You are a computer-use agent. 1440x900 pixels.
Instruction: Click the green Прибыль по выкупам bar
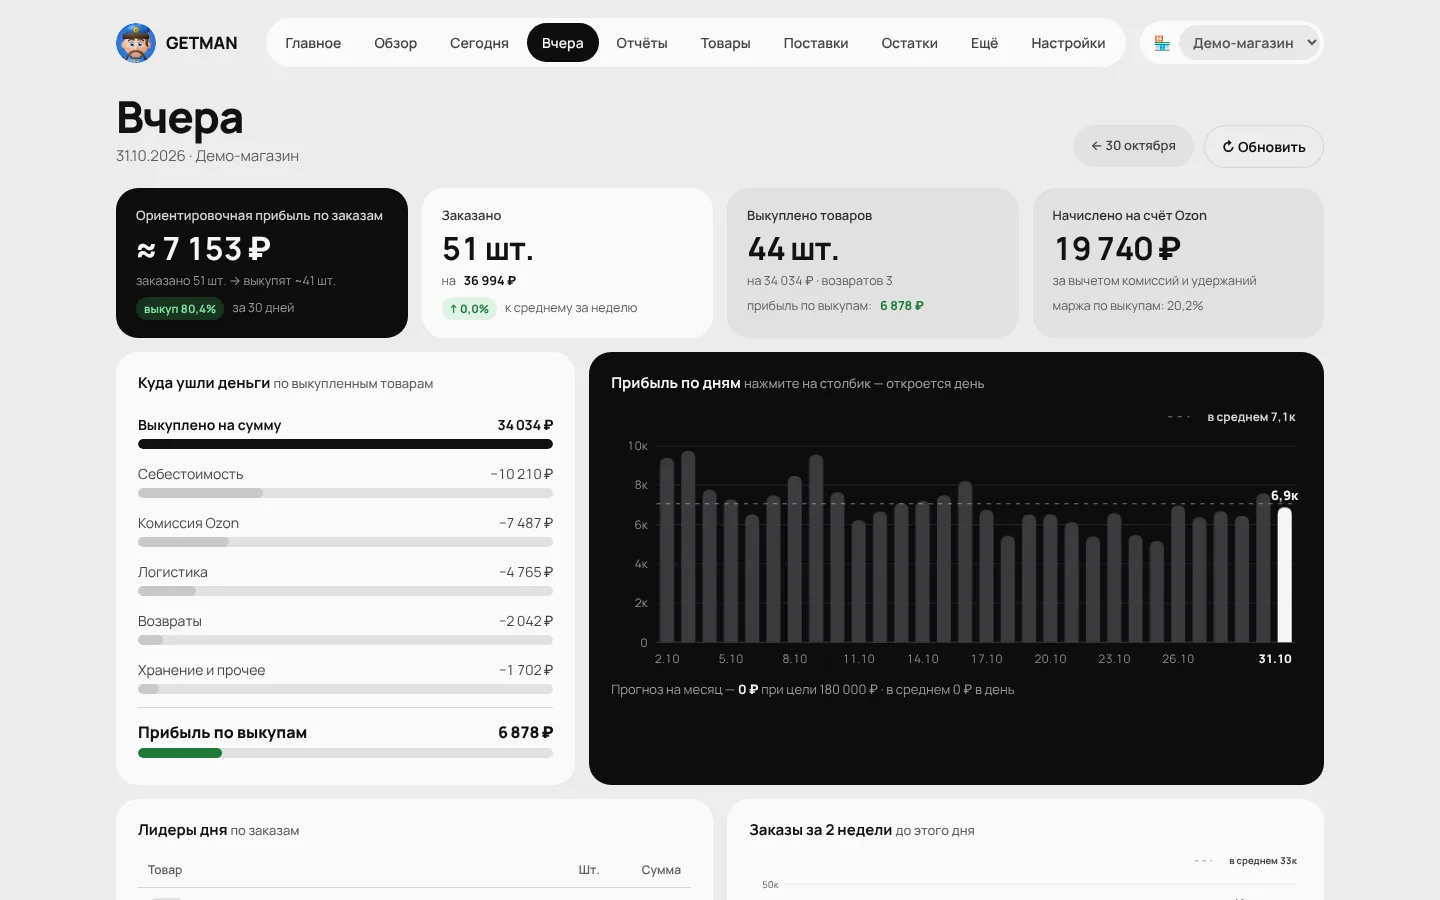(x=180, y=753)
